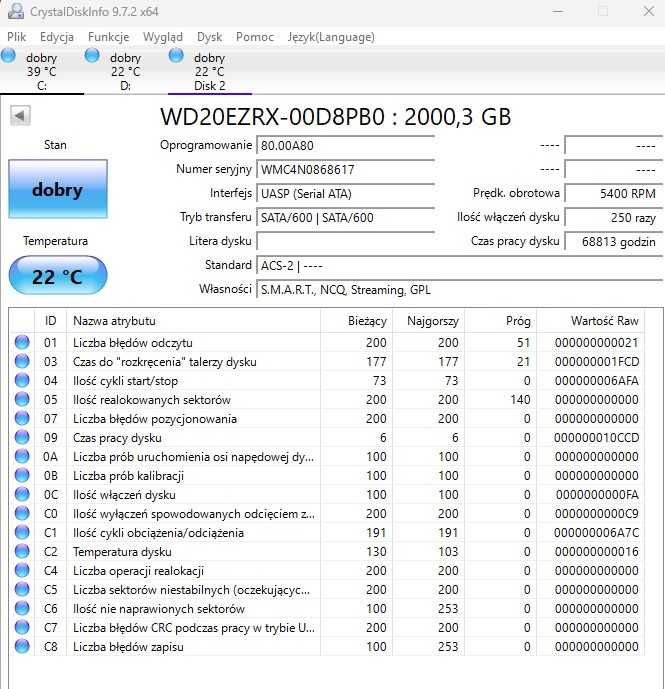Click 'Ilość realokowanych sektorów' attribute name
The height and width of the screenshot is (689, 665).
coord(152,399)
